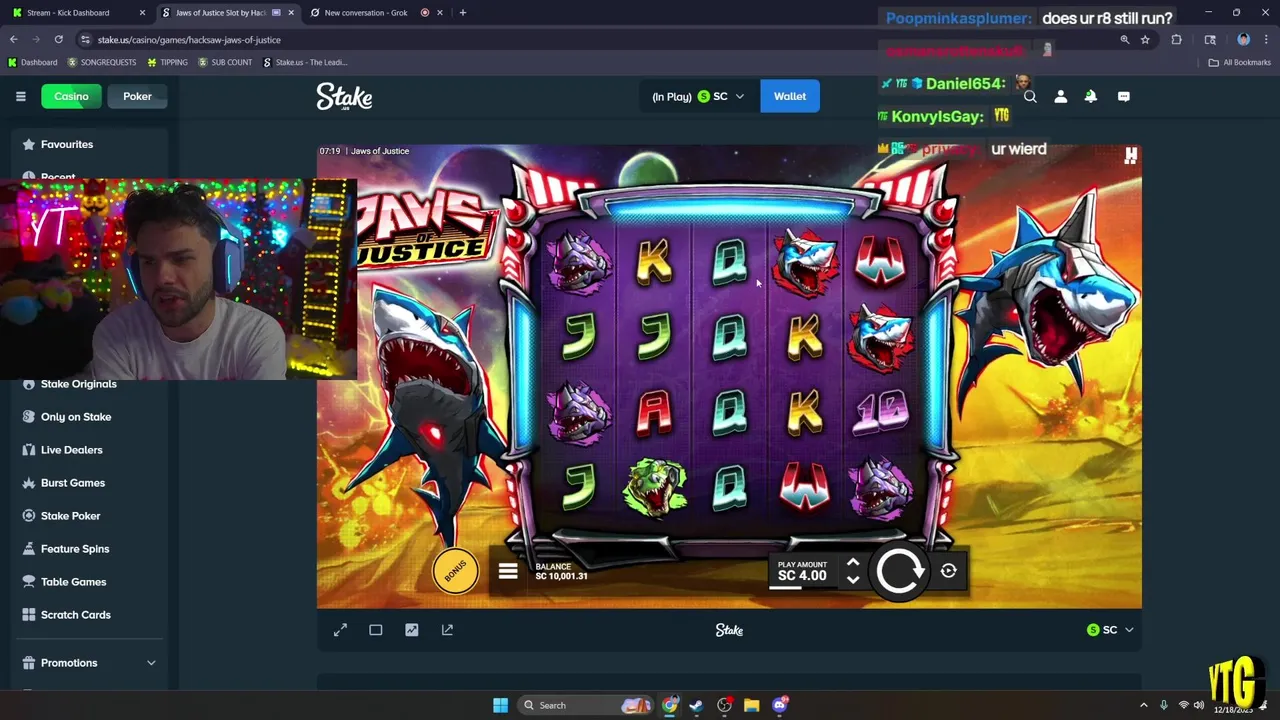The width and height of the screenshot is (1280, 720).
Task: Increase the play amount with up arrow
Action: tap(853, 563)
